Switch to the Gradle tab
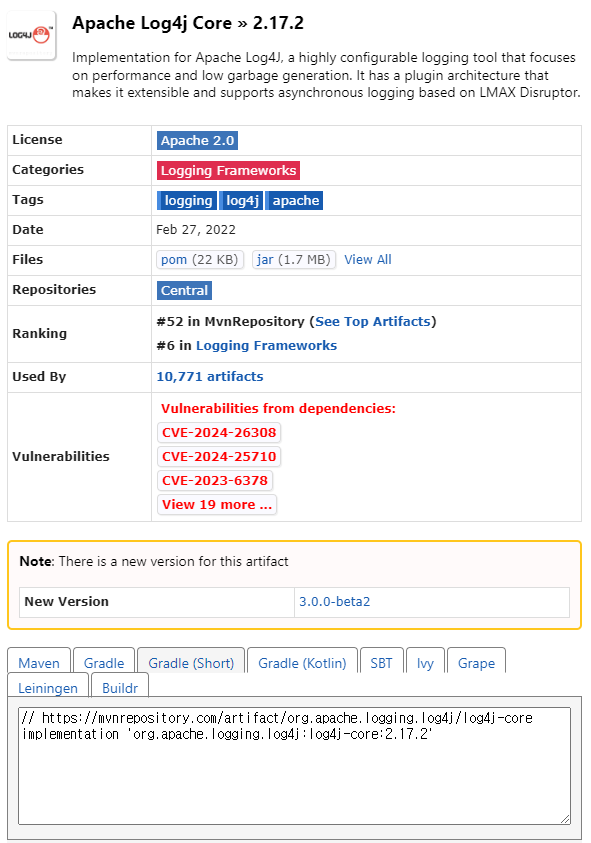Image resolution: width=591 pixels, height=843 pixels. (x=104, y=663)
